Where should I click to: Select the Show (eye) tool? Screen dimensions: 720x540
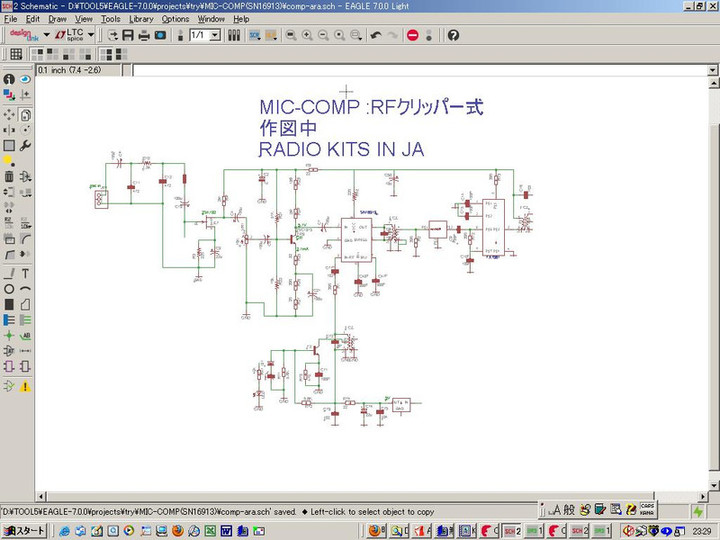25,79
